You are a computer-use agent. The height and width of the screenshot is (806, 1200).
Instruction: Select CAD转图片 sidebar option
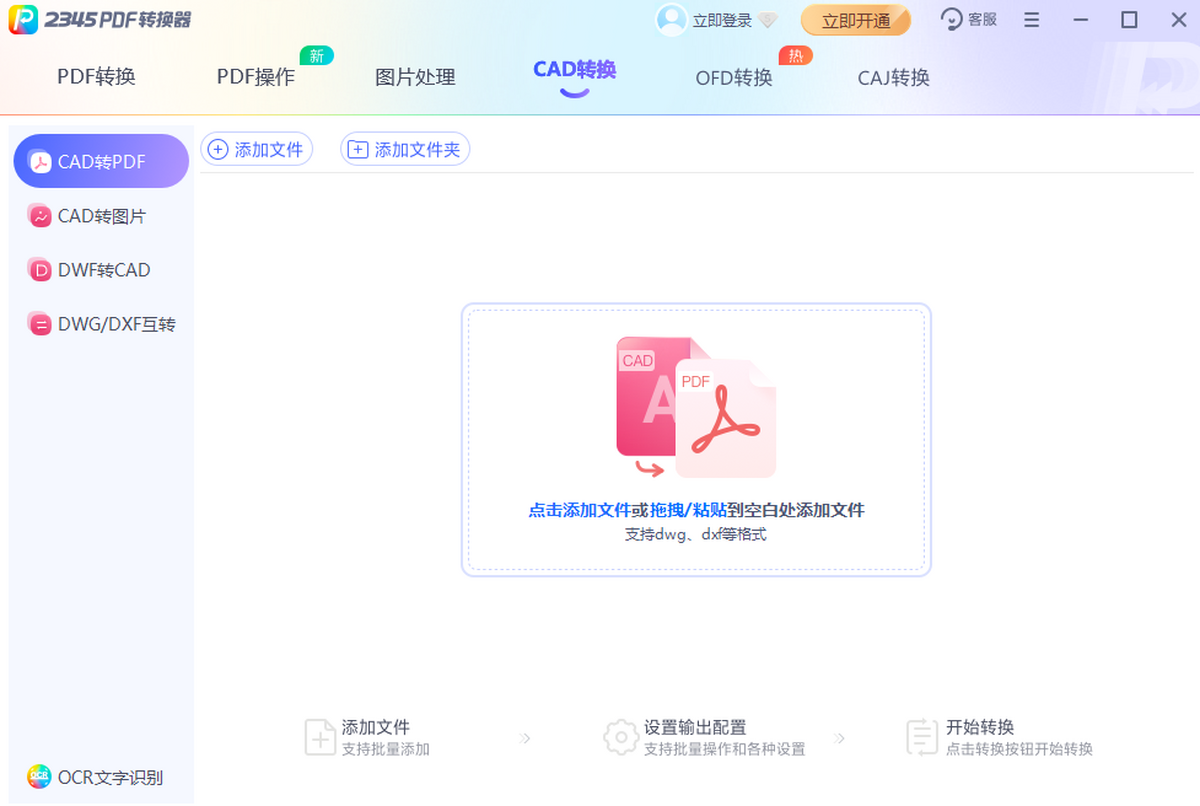pyautogui.click(x=101, y=216)
